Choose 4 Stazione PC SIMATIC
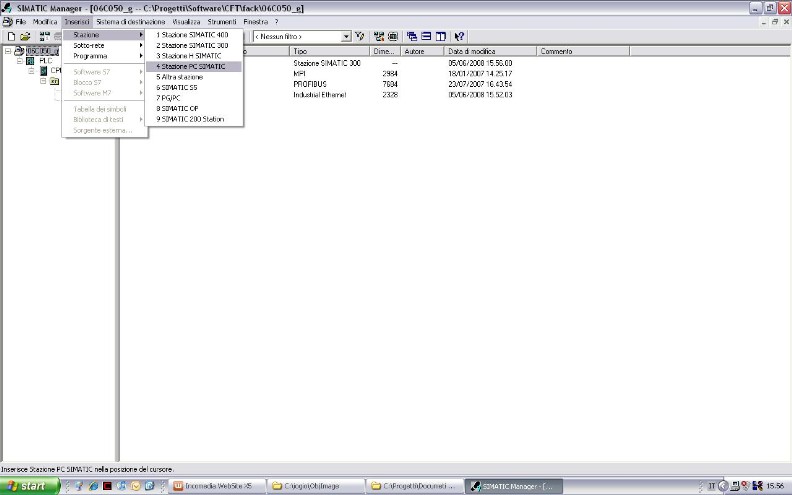The height and width of the screenshot is (495, 792). (194, 67)
